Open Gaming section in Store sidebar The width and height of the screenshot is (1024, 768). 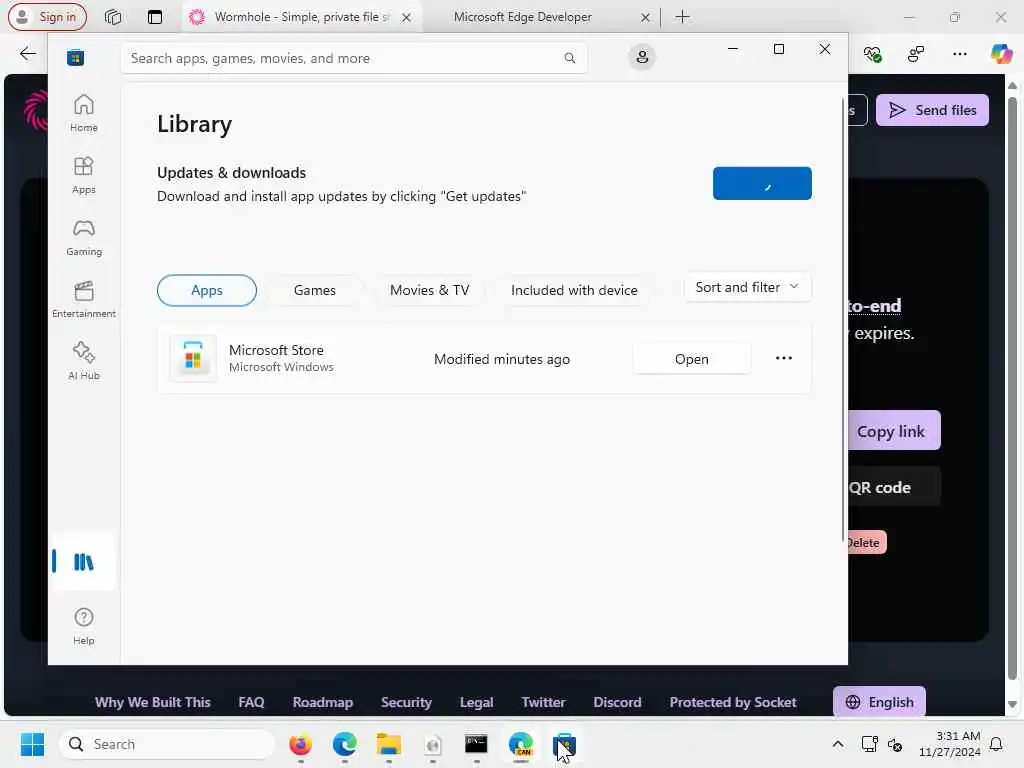(x=84, y=237)
